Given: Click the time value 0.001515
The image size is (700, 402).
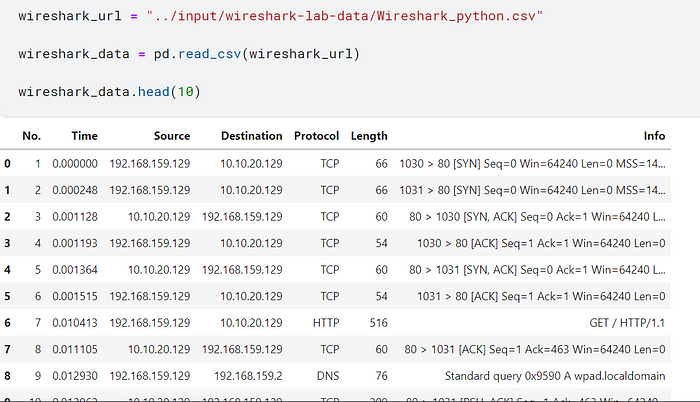Looking at the screenshot, I should [x=75, y=296].
